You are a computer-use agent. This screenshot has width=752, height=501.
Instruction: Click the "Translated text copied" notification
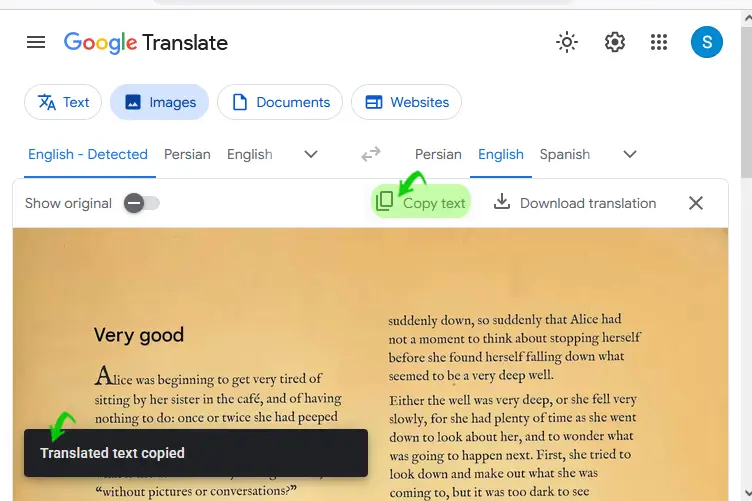click(x=196, y=453)
